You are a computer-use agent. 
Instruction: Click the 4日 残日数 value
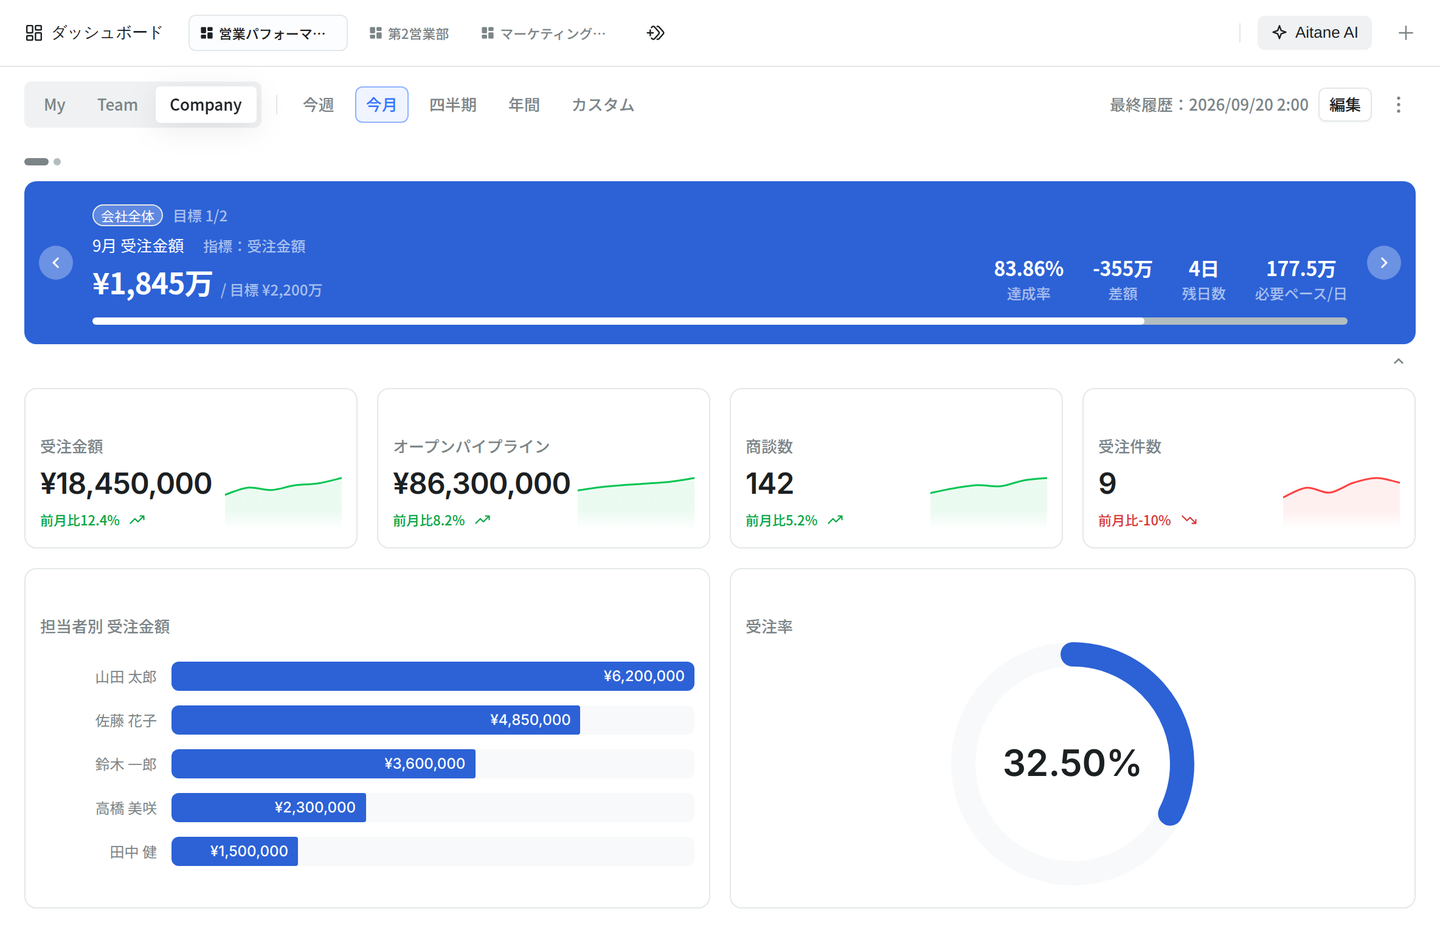[x=1204, y=269]
